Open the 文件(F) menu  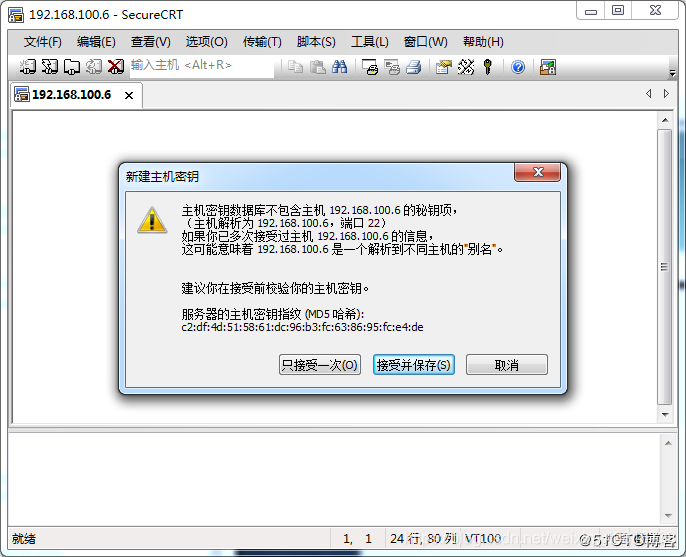pyautogui.click(x=42, y=42)
